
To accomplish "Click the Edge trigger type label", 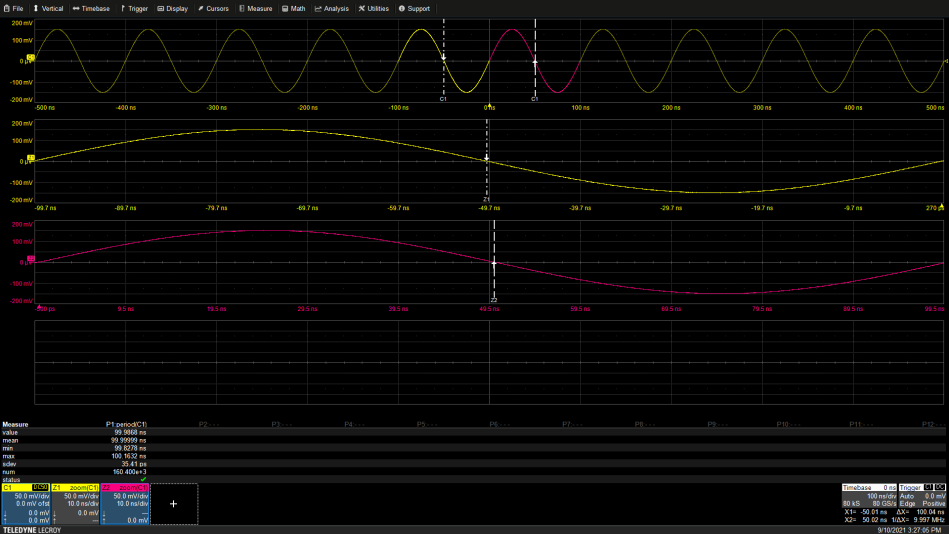I will point(907,504).
